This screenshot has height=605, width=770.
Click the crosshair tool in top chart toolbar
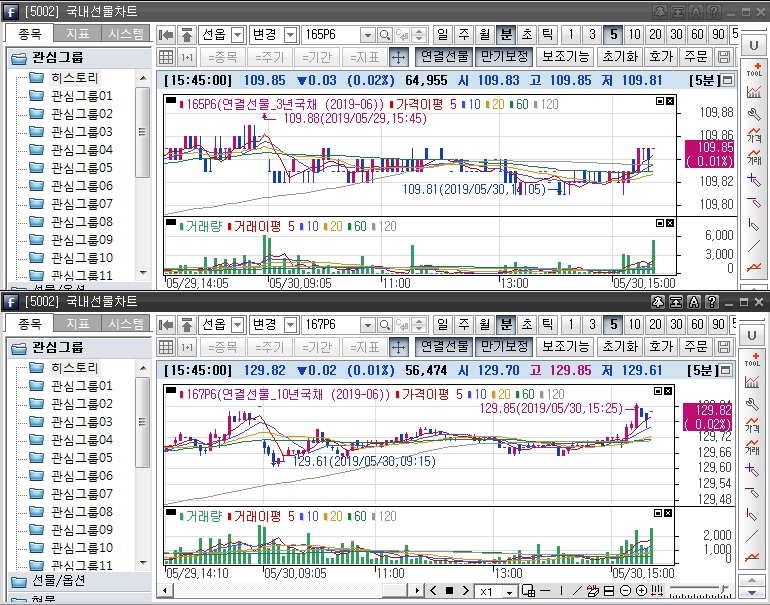point(398,57)
